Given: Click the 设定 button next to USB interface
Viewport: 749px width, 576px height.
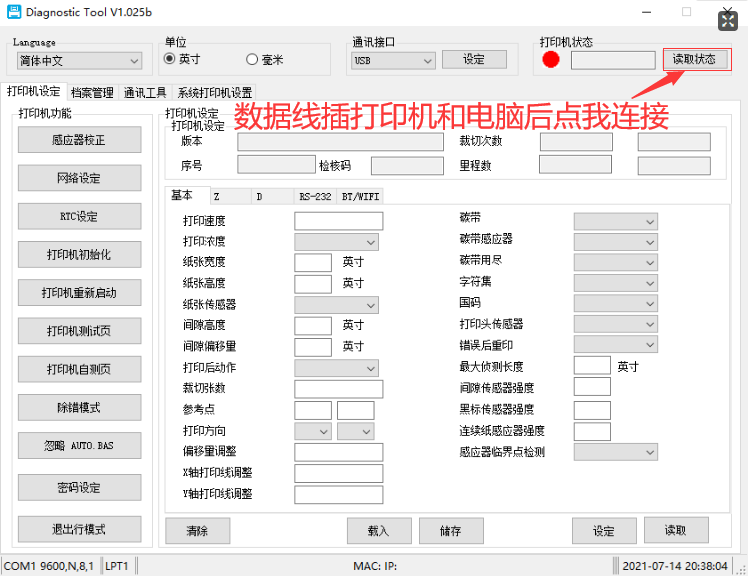Looking at the screenshot, I should (x=474, y=59).
